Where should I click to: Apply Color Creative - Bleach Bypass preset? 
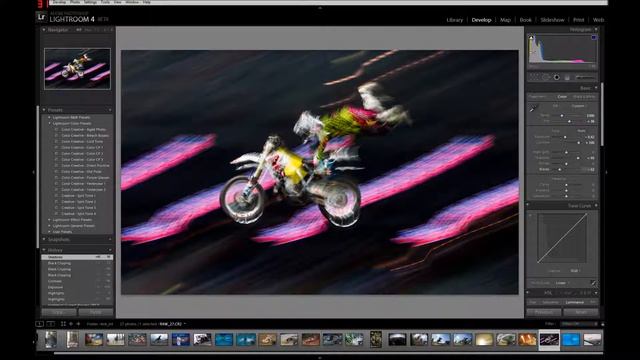pos(85,136)
